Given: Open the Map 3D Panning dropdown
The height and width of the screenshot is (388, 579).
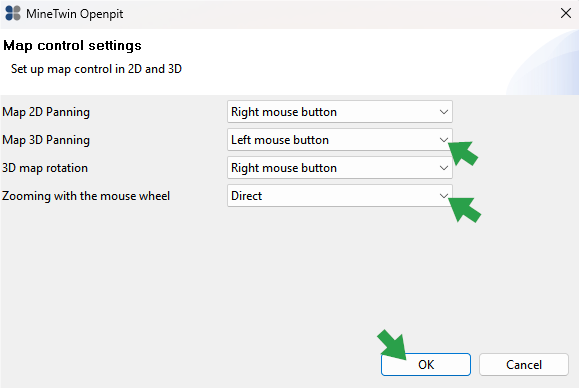Looking at the screenshot, I should point(340,140).
